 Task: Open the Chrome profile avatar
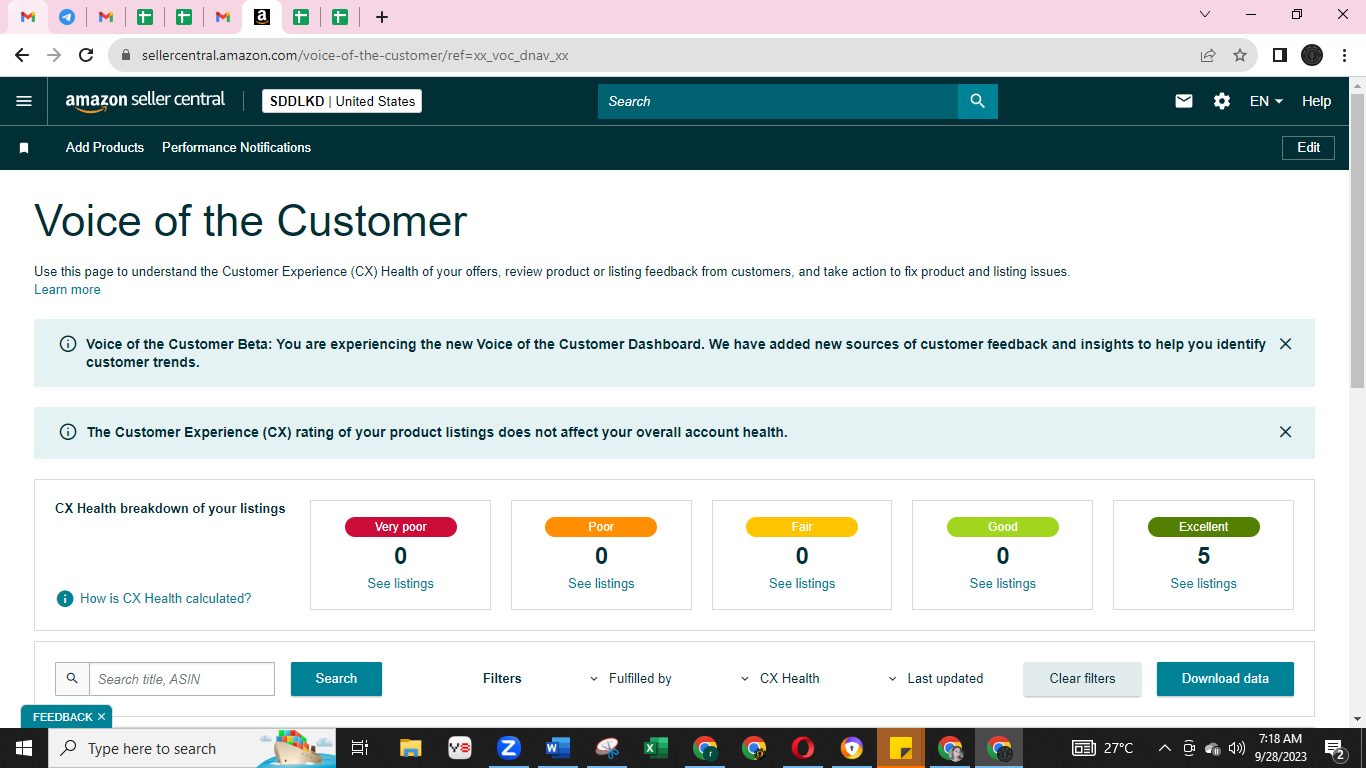(1312, 55)
